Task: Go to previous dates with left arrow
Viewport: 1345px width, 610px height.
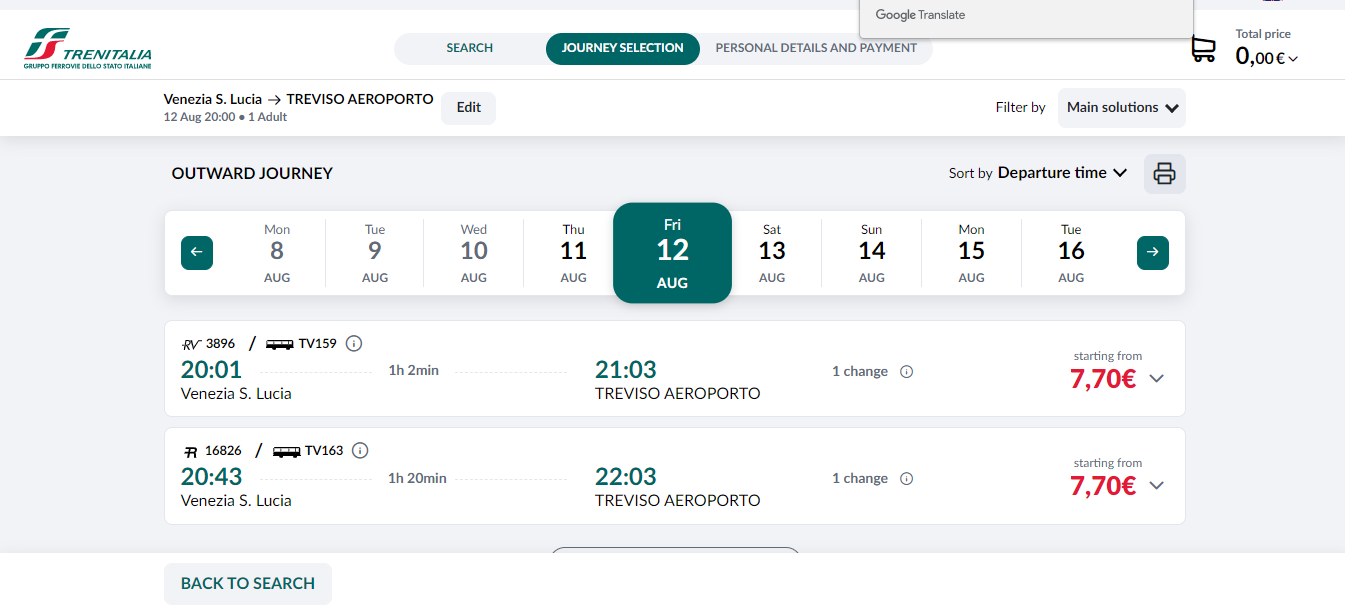Action: (197, 253)
